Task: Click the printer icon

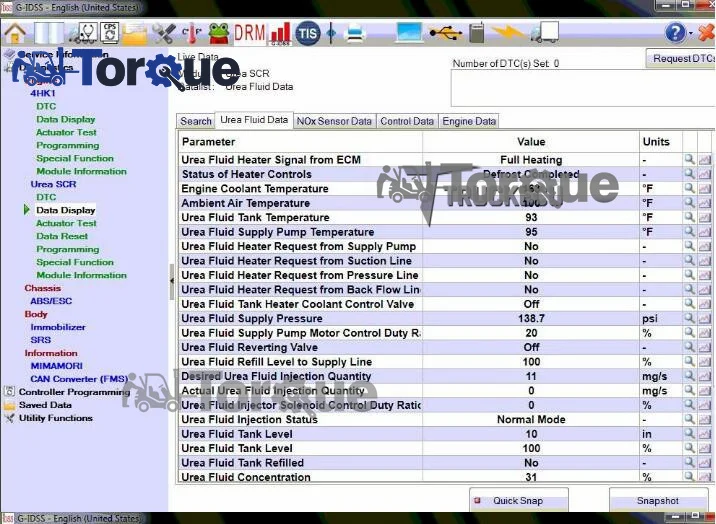Action: point(354,34)
